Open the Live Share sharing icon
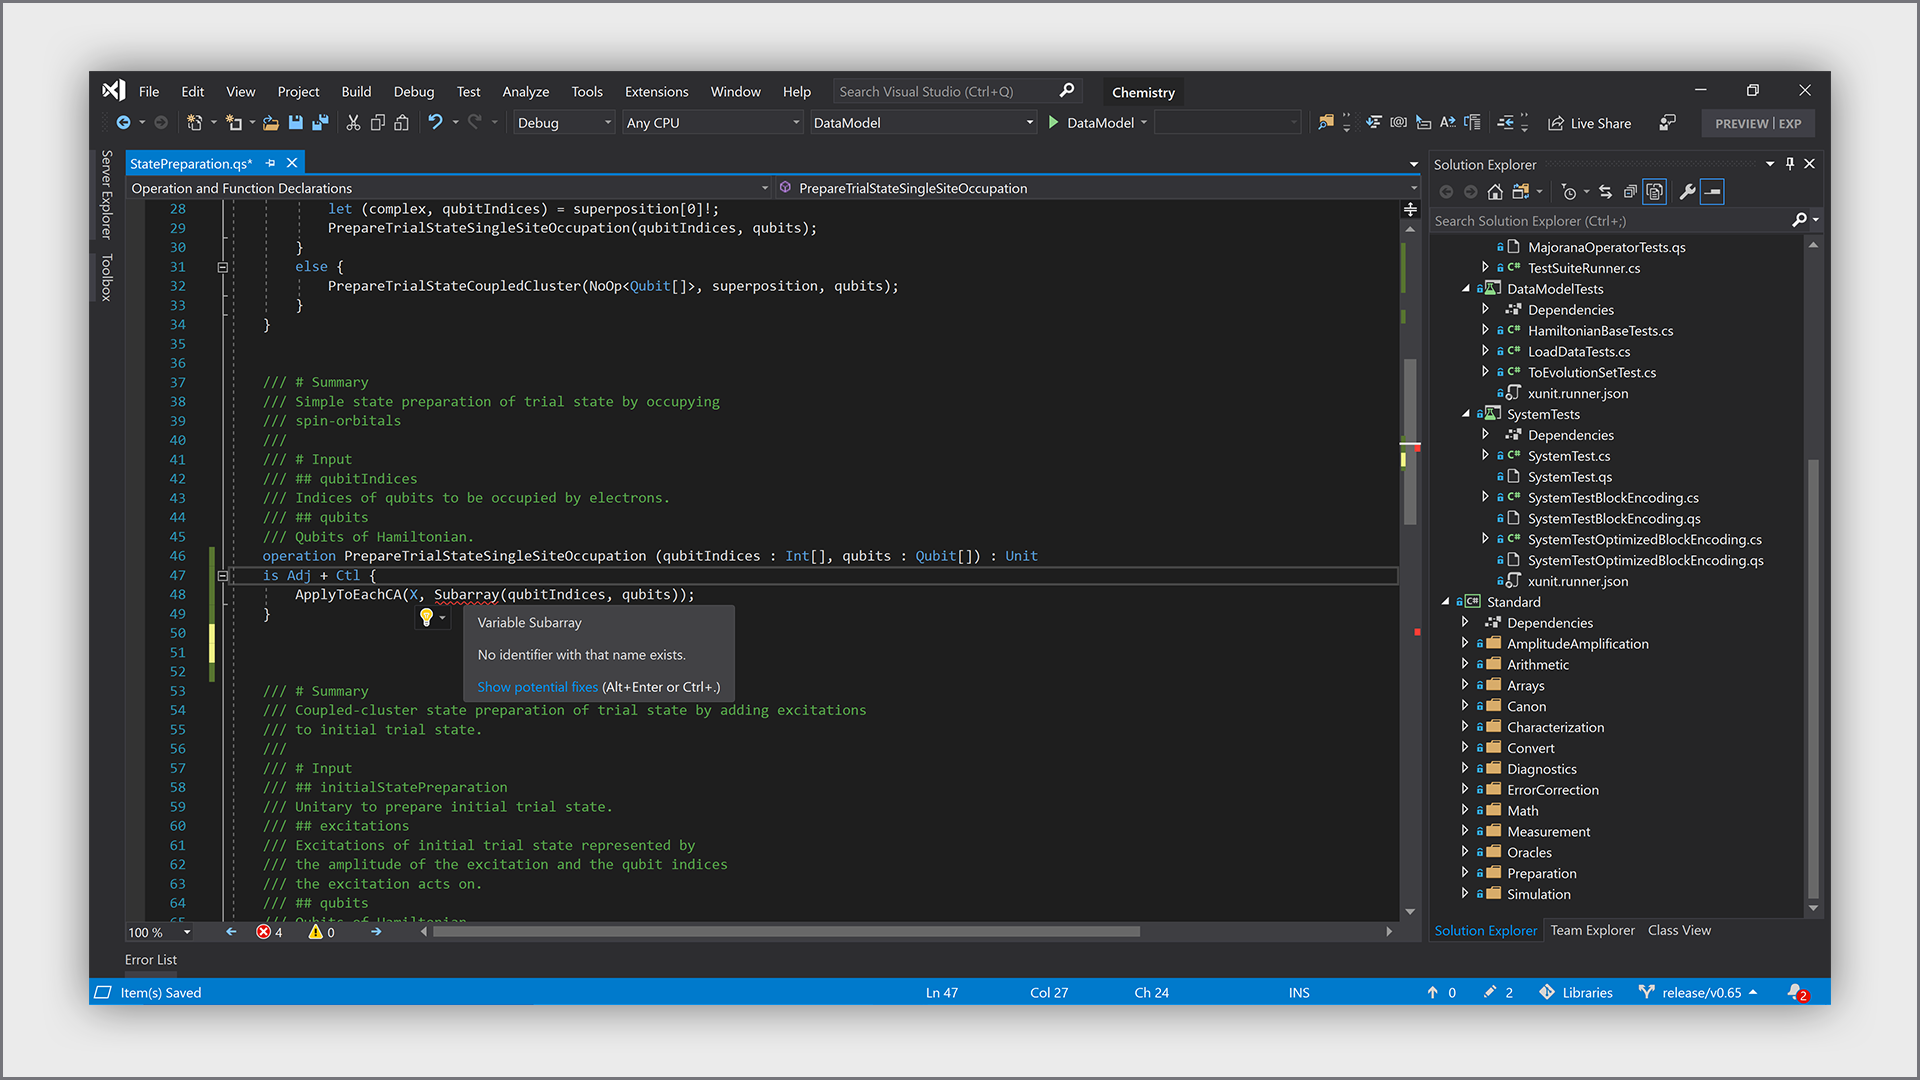This screenshot has height=1080, width=1920. (x=1555, y=123)
